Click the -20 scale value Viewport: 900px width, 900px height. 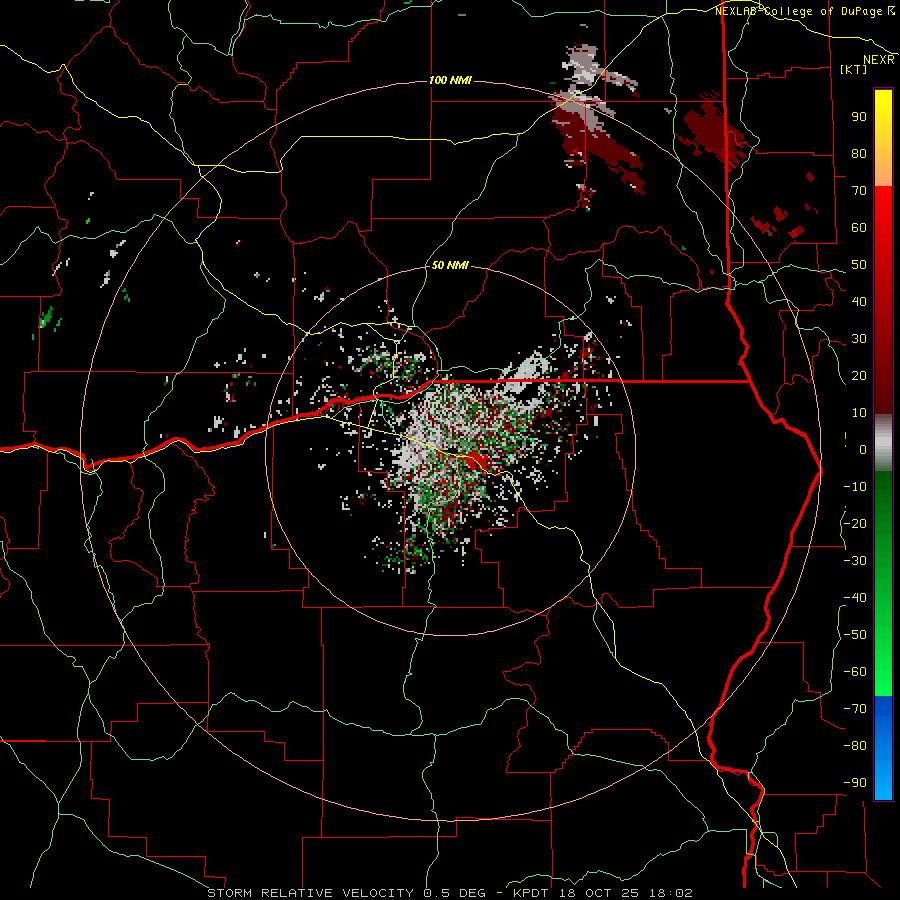pos(855,523)
